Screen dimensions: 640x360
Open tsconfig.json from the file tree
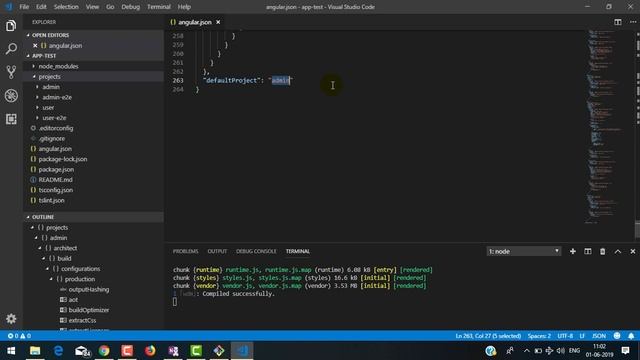(56, 190)
